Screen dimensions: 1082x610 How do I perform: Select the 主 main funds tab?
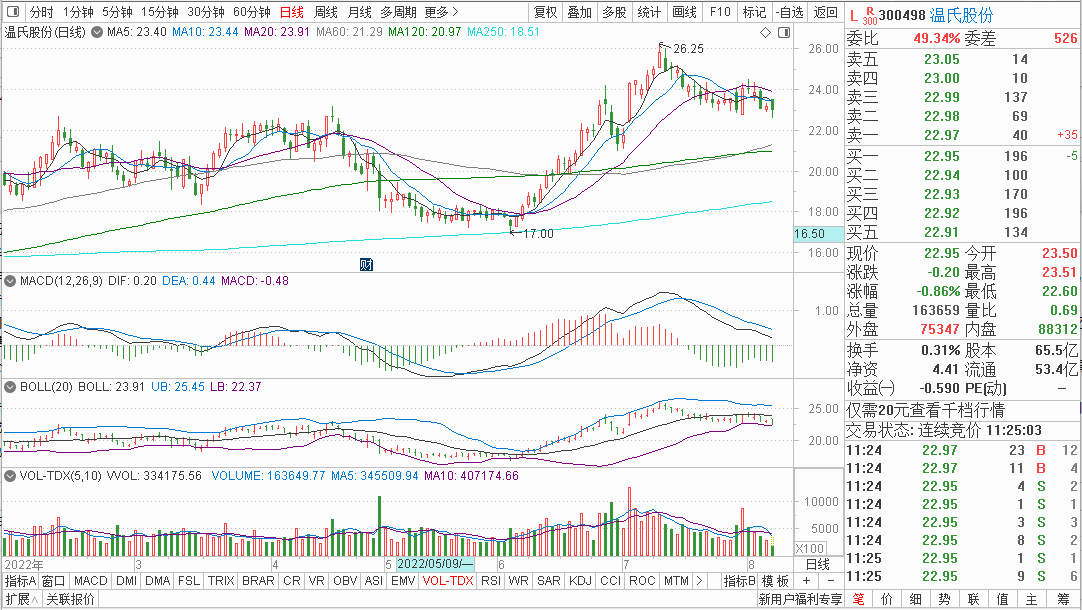click(1032, 599)
